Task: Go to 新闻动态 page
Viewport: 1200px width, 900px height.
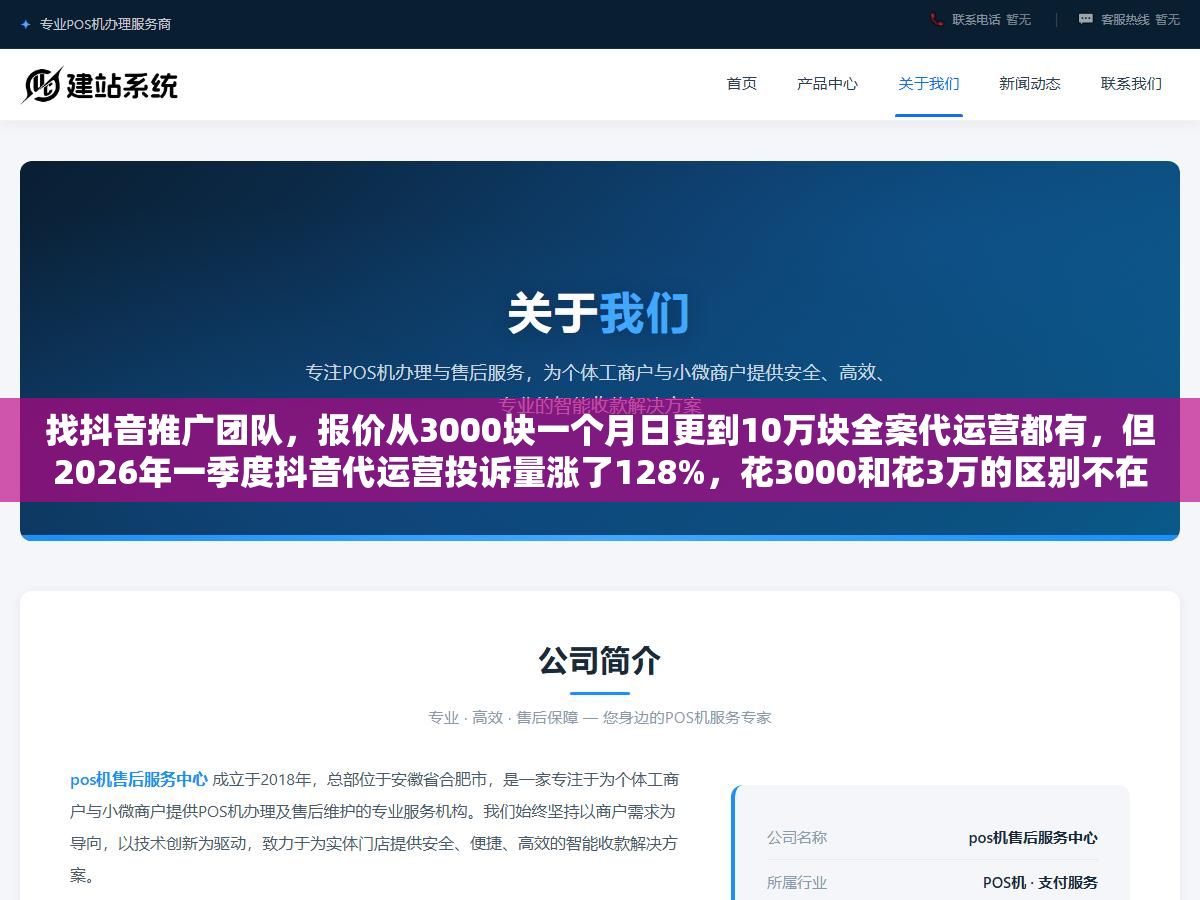Action: point(1030,84)
